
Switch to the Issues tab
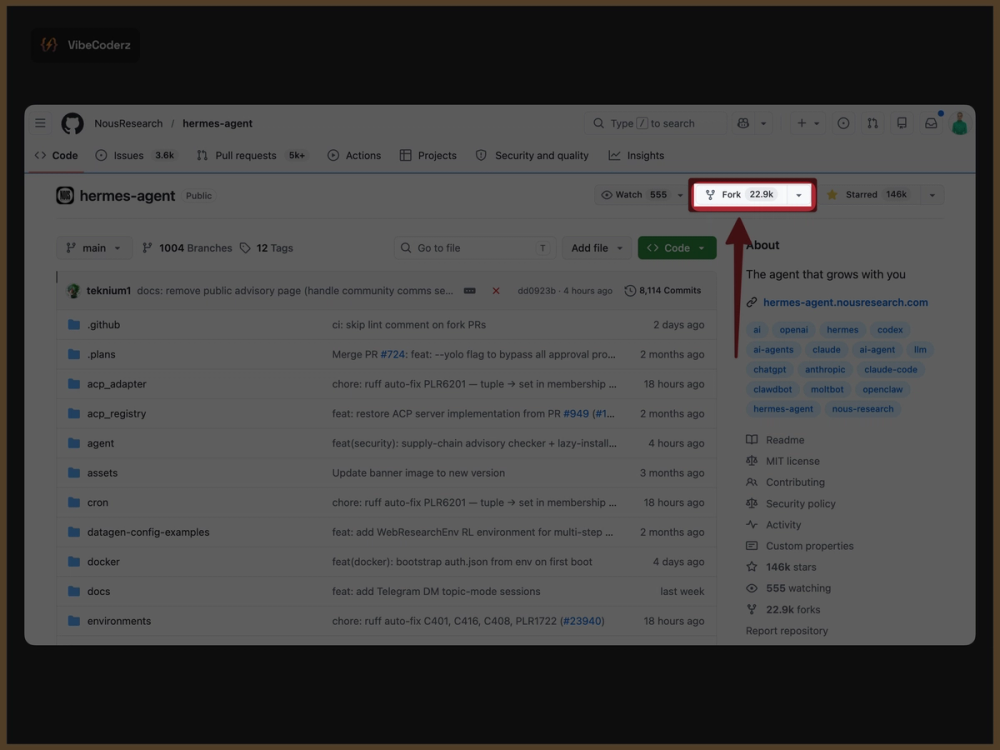click(x=136, y=156)
